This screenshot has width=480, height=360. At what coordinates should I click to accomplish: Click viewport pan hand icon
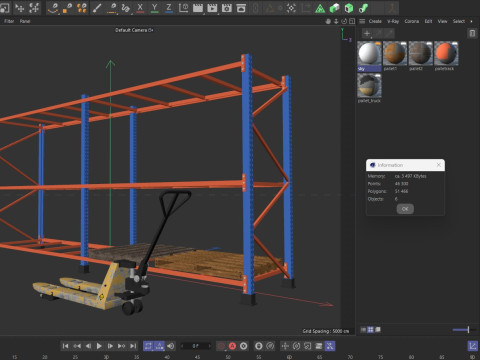(x=328, y=21)
